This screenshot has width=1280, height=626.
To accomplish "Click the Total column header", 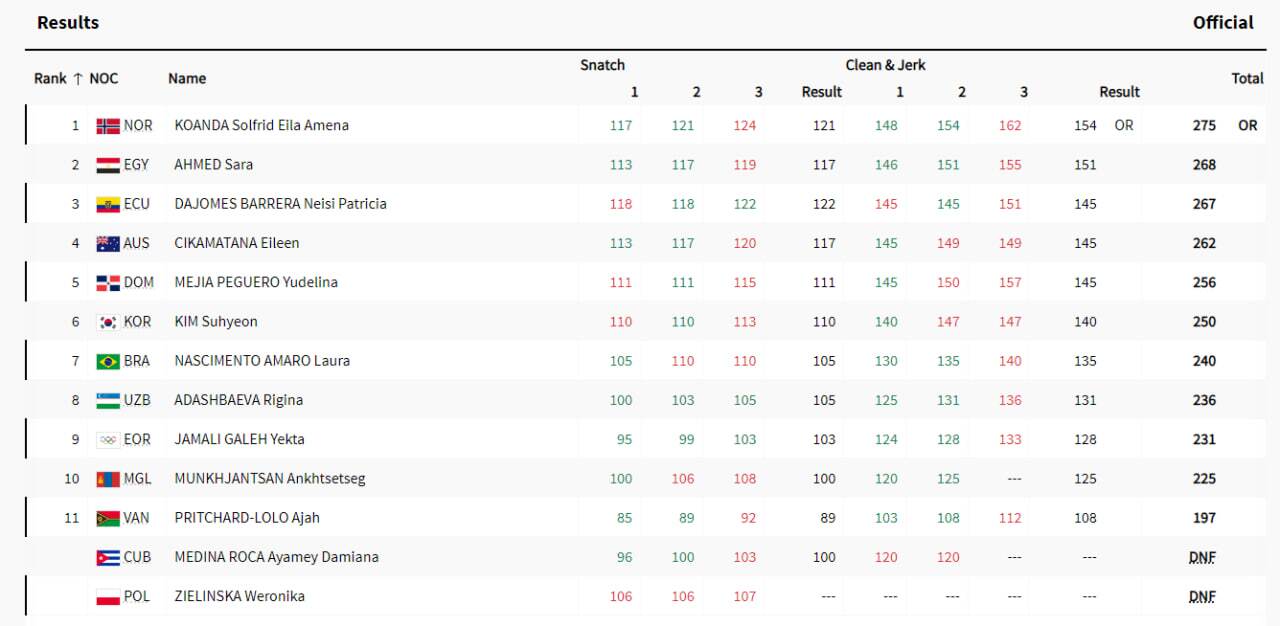I will click(x=1247, y=78).
